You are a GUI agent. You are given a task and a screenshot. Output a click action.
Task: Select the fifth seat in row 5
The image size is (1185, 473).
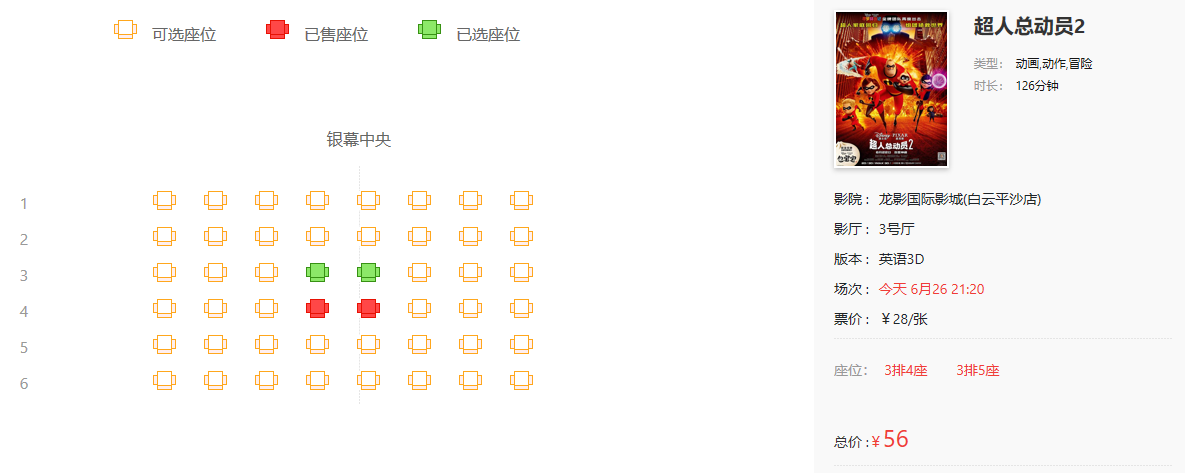[368, 345]
